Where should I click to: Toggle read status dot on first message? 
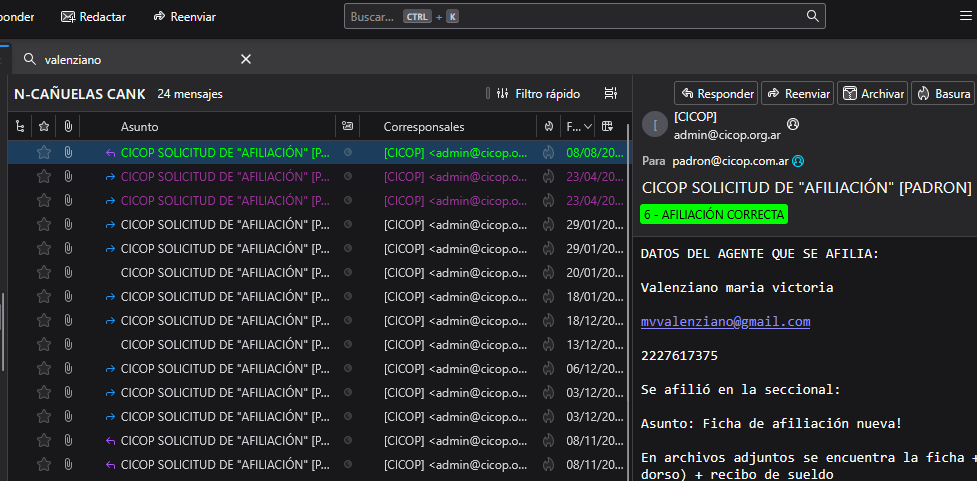click(348, 153)
